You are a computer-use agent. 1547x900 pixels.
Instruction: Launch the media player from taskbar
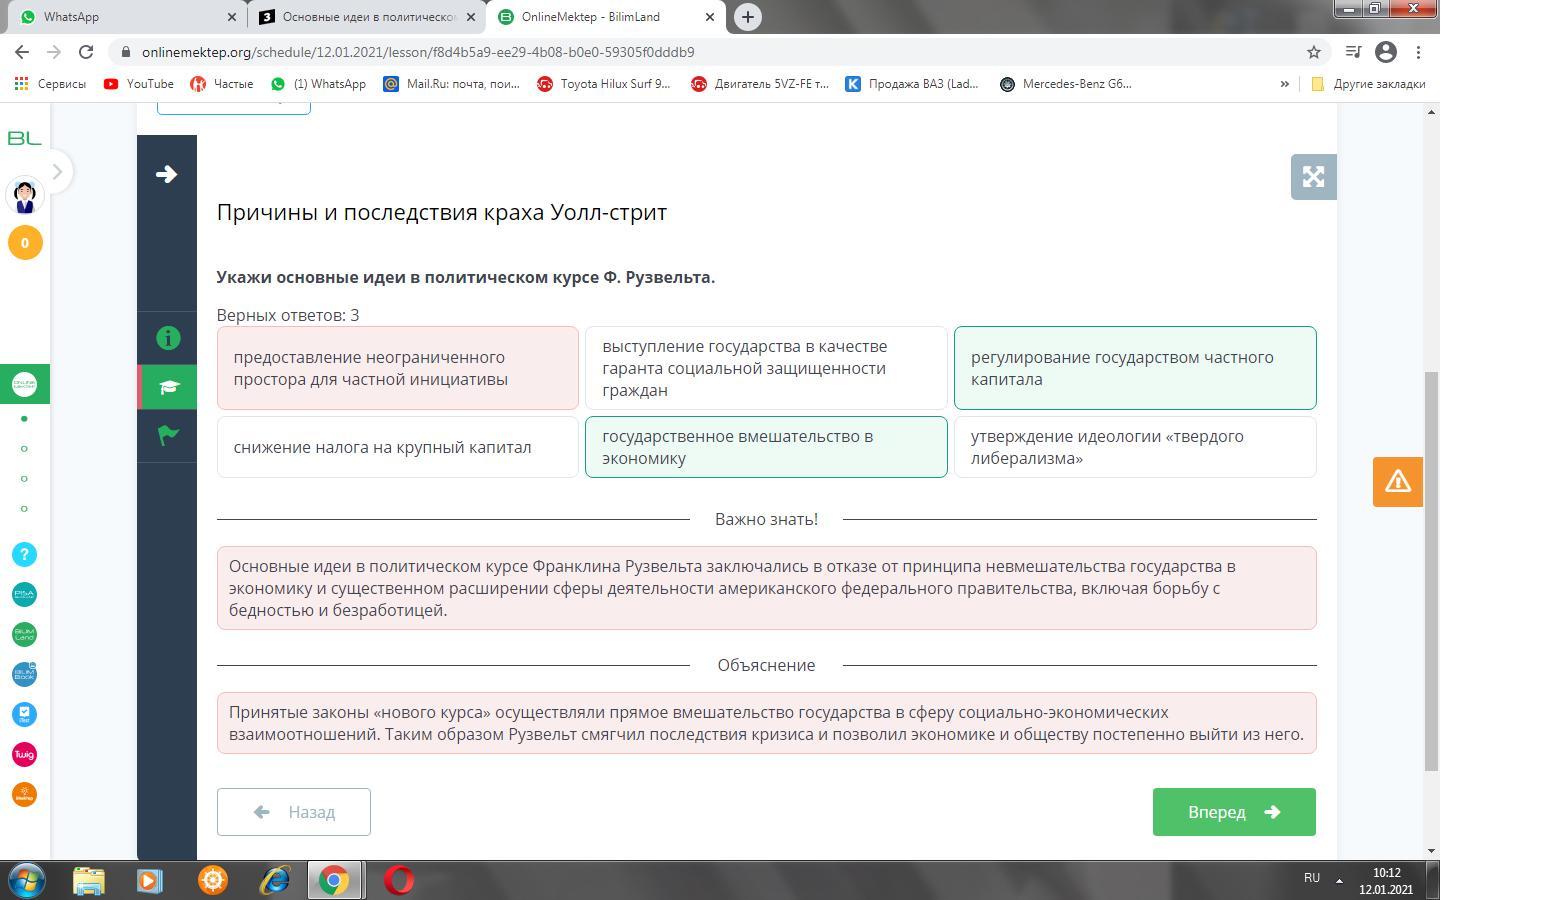pos(150,880)
